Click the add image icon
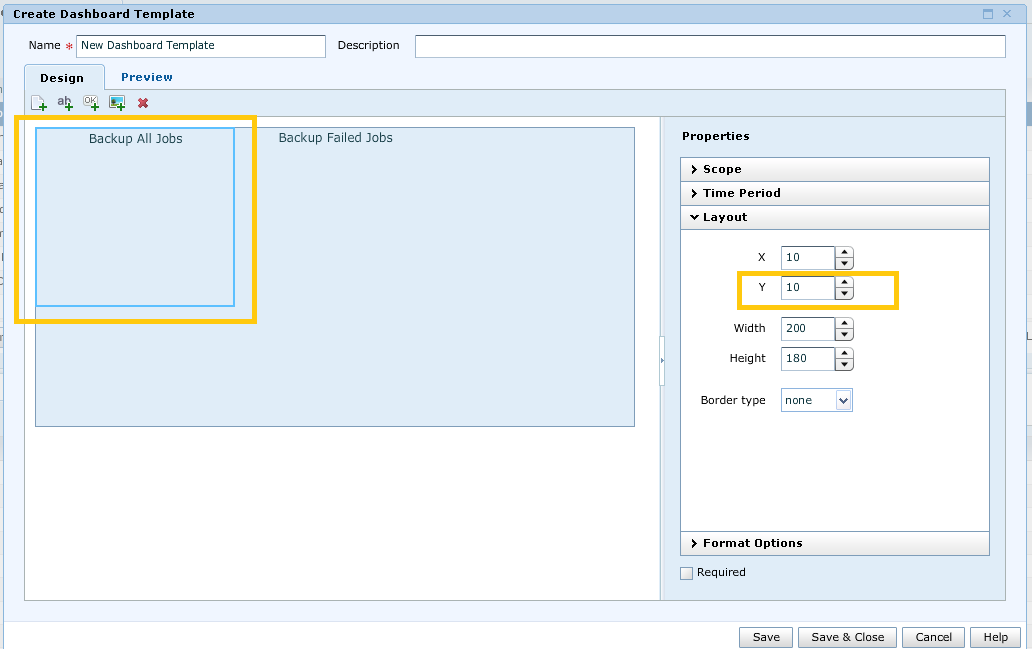The height and width of the screenshot is (649, 1032). 117,103
